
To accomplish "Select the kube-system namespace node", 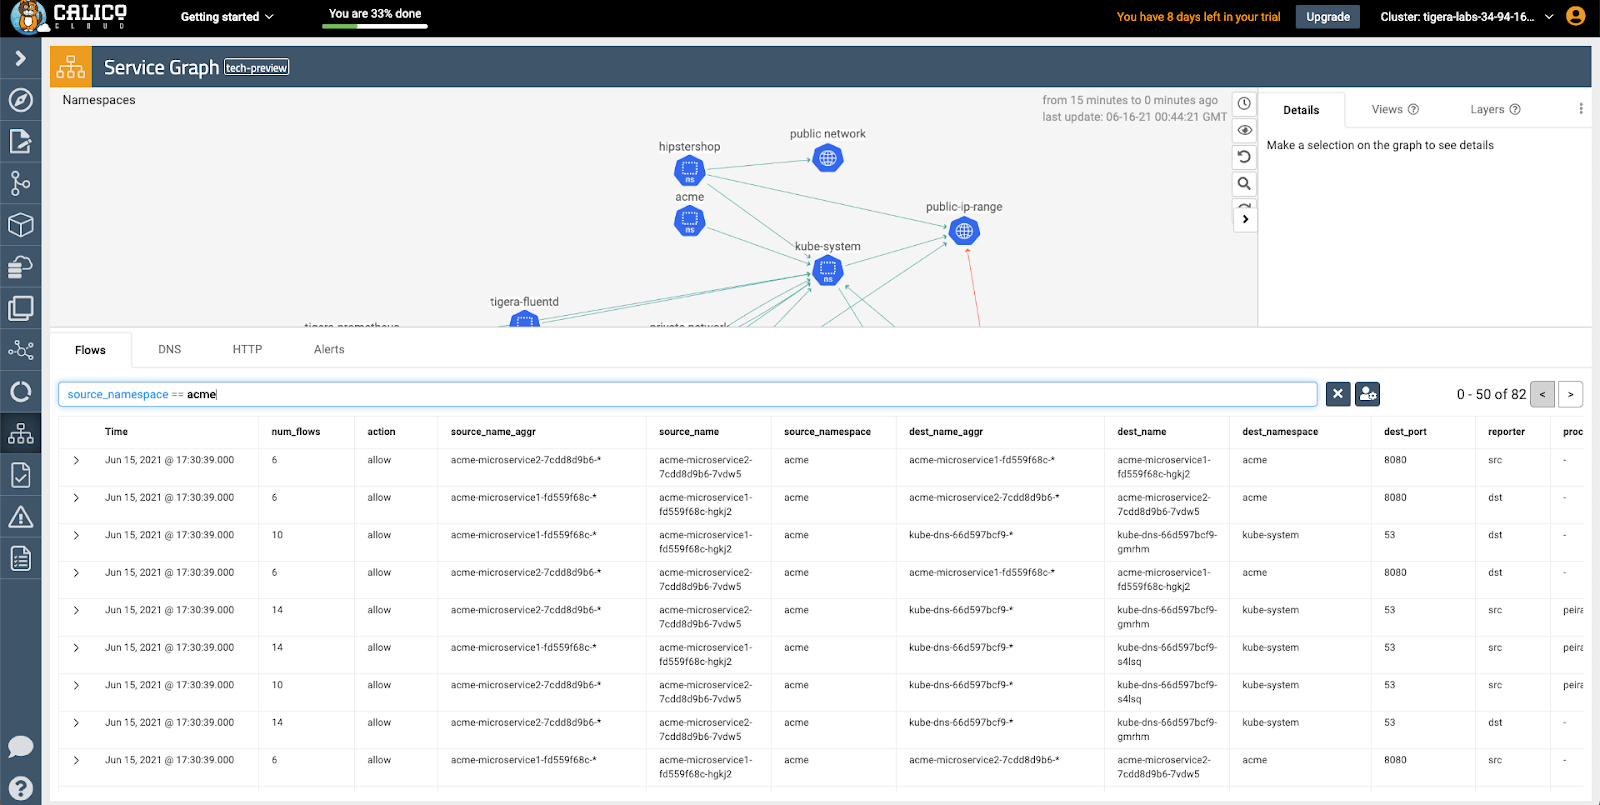I will coord(828,270).
